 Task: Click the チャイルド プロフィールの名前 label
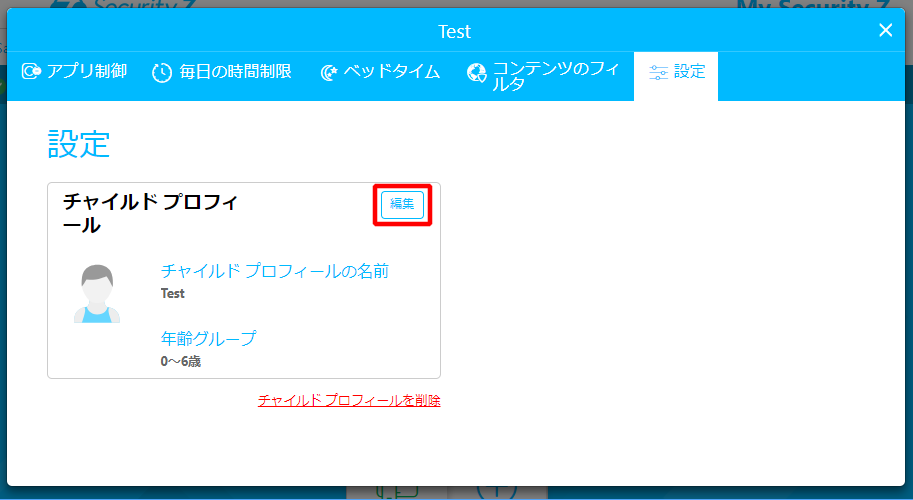[x=274, y=271]
